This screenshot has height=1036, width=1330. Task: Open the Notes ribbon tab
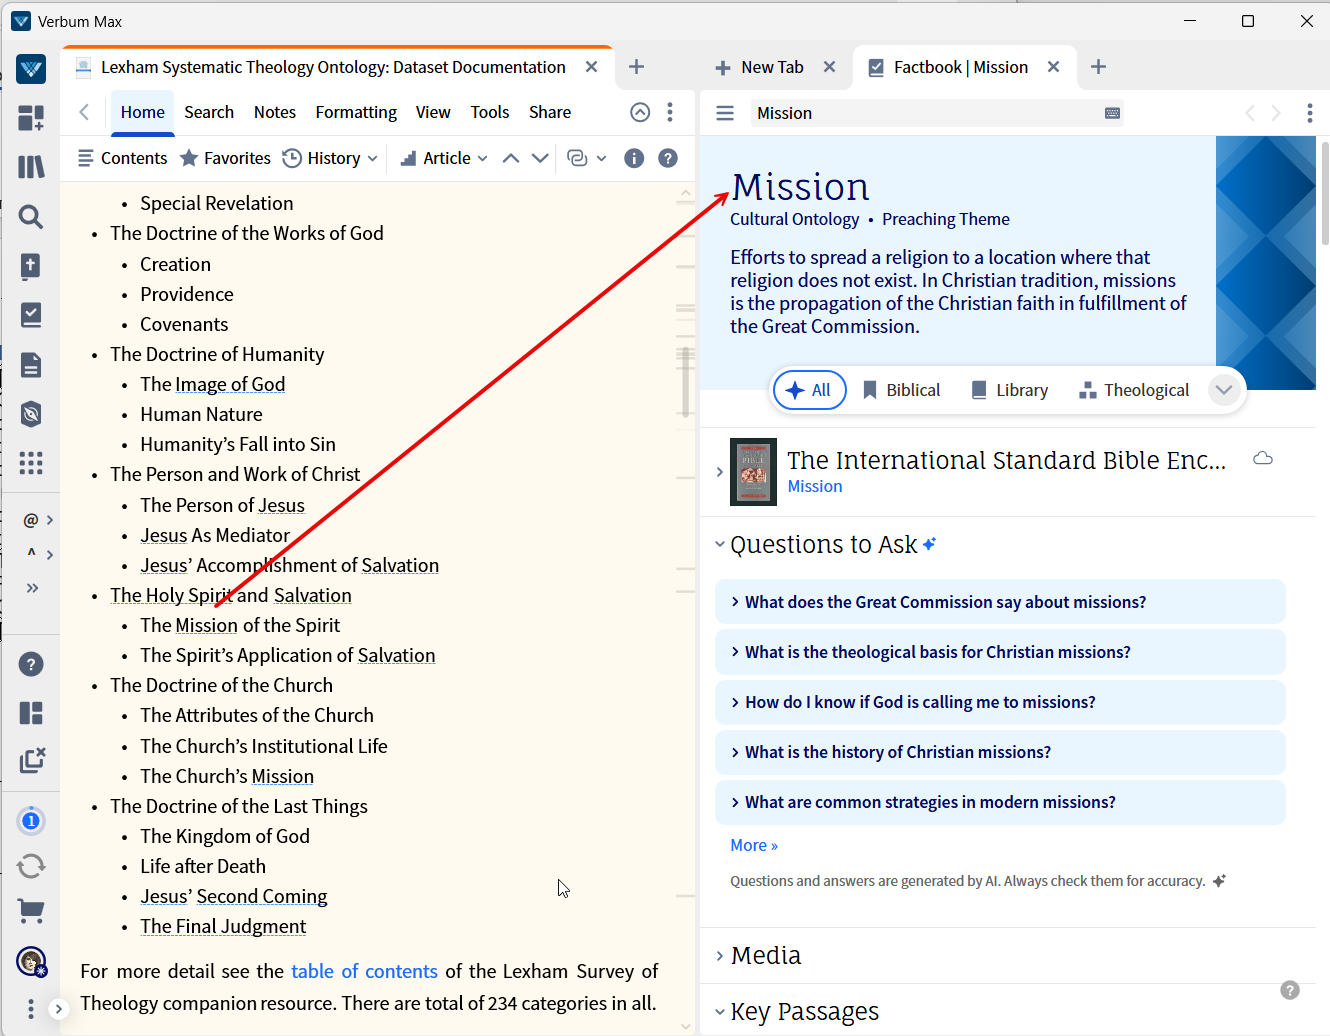(x=275, y=112)
